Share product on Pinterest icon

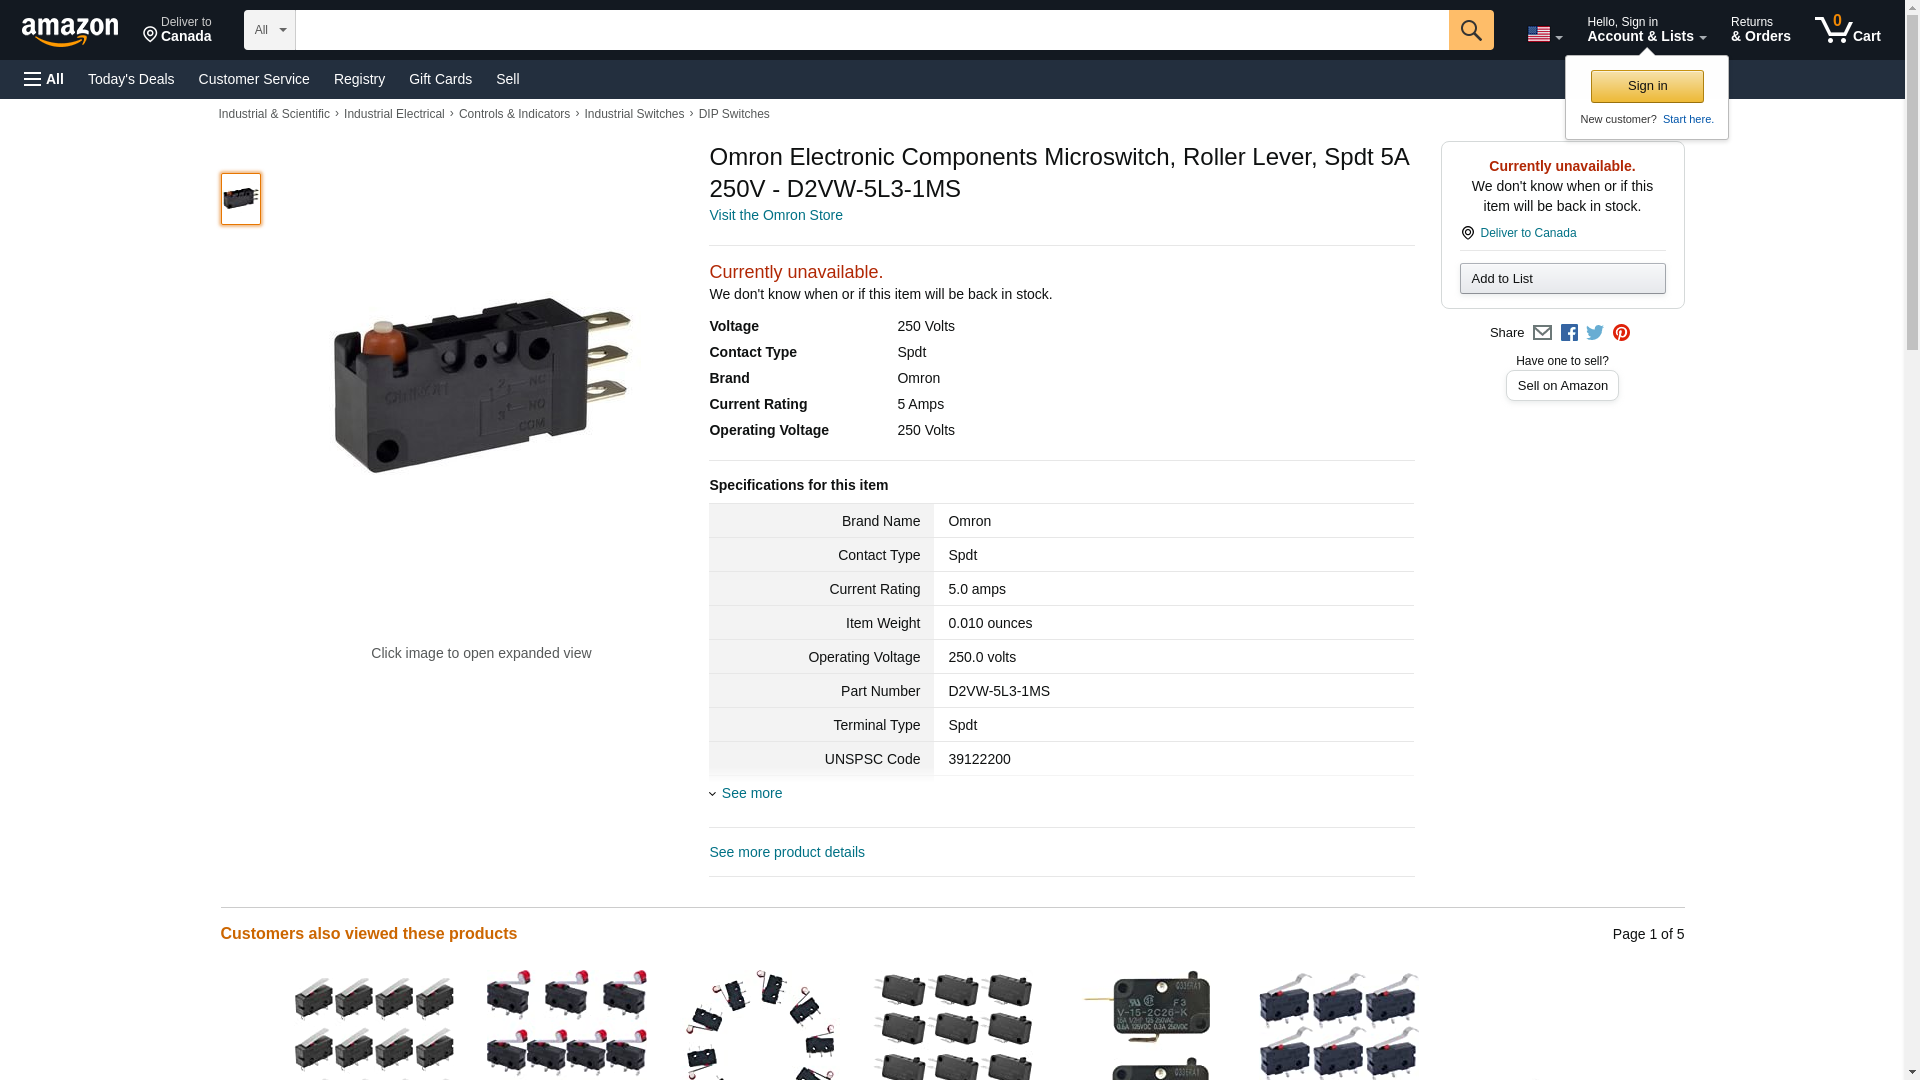point(1621,333)
